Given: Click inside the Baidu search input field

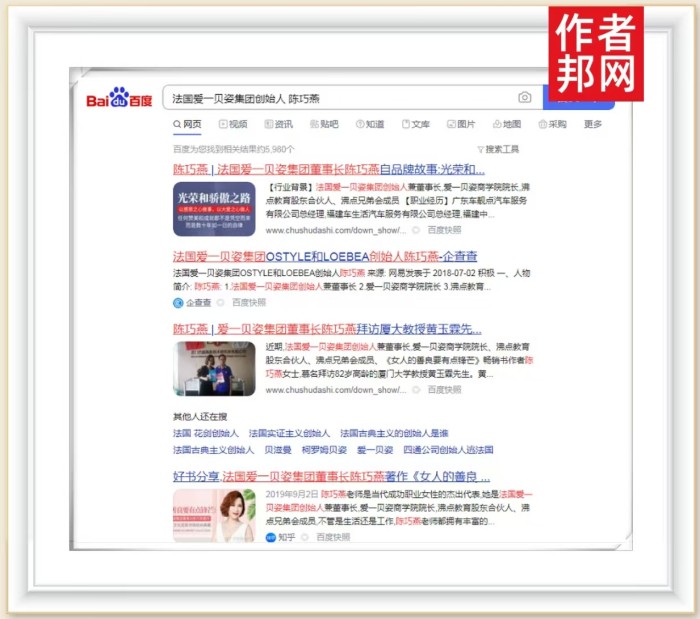Looking at the screenshot, I should (x=340, y=98).
